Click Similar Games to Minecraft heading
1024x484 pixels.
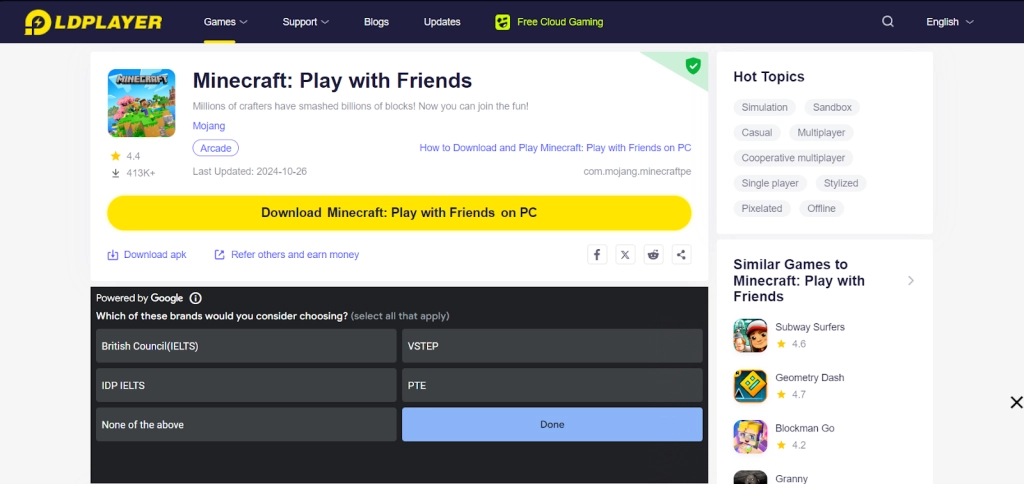(x=799, y=281)
